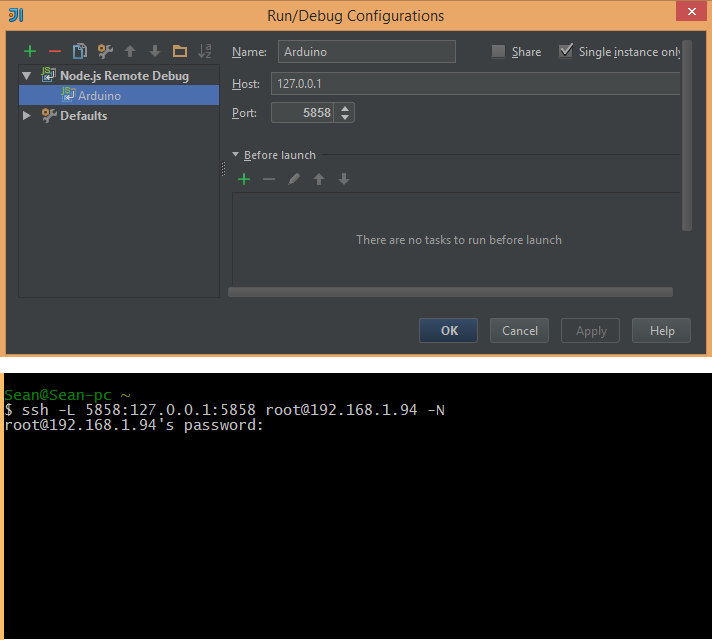Close the Run/Debug Configurations dialog
The height and width of the screenshot is (640, 712).
point(691,11)
